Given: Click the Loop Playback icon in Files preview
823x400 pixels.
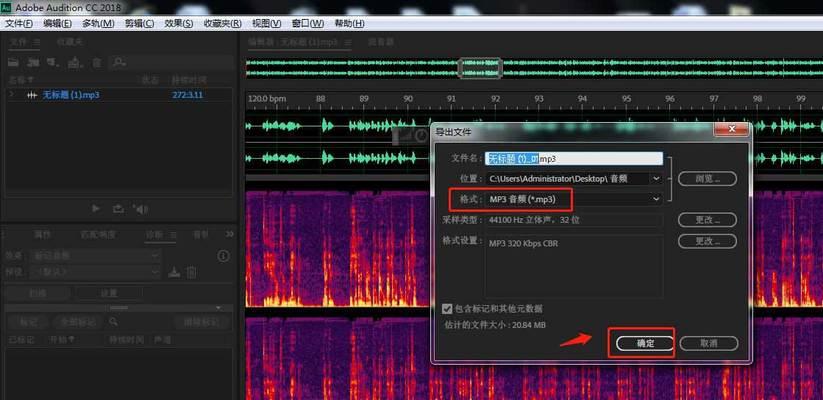Looking at the screenshot, I should [118, 209].
